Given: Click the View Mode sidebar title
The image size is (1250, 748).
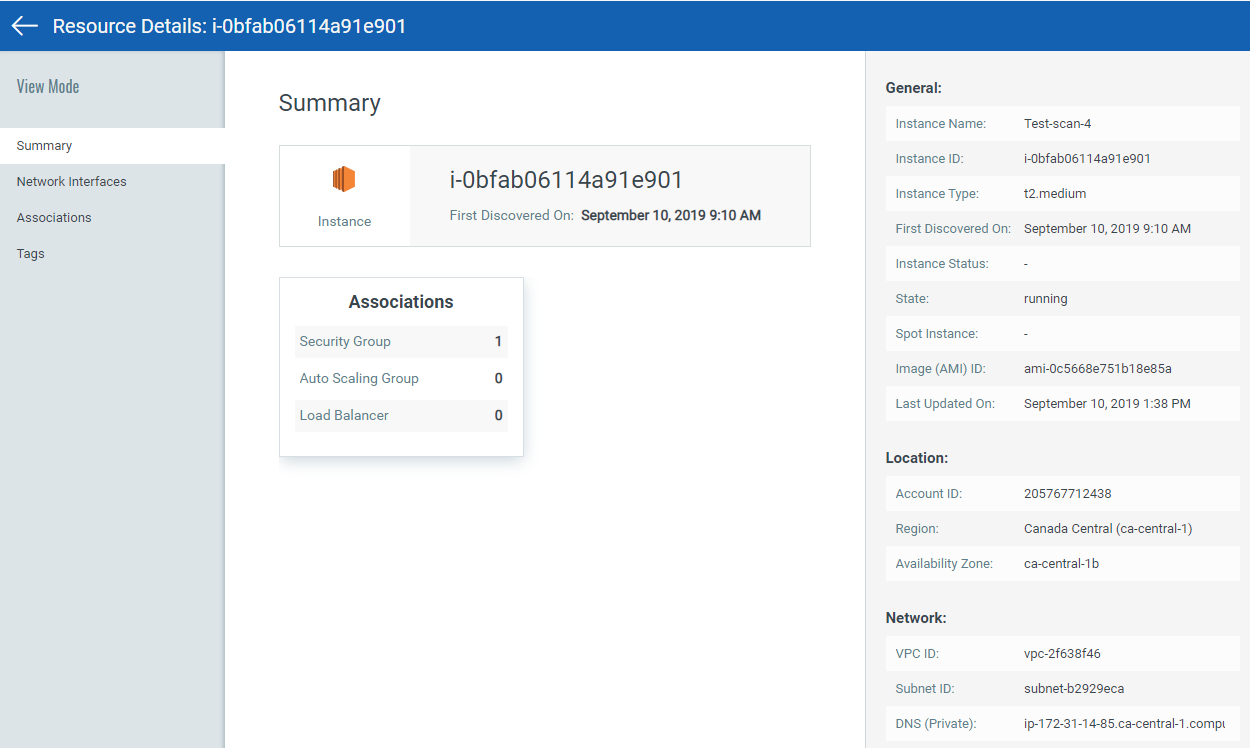Looking at the screenshot, I should pos(48,86).
